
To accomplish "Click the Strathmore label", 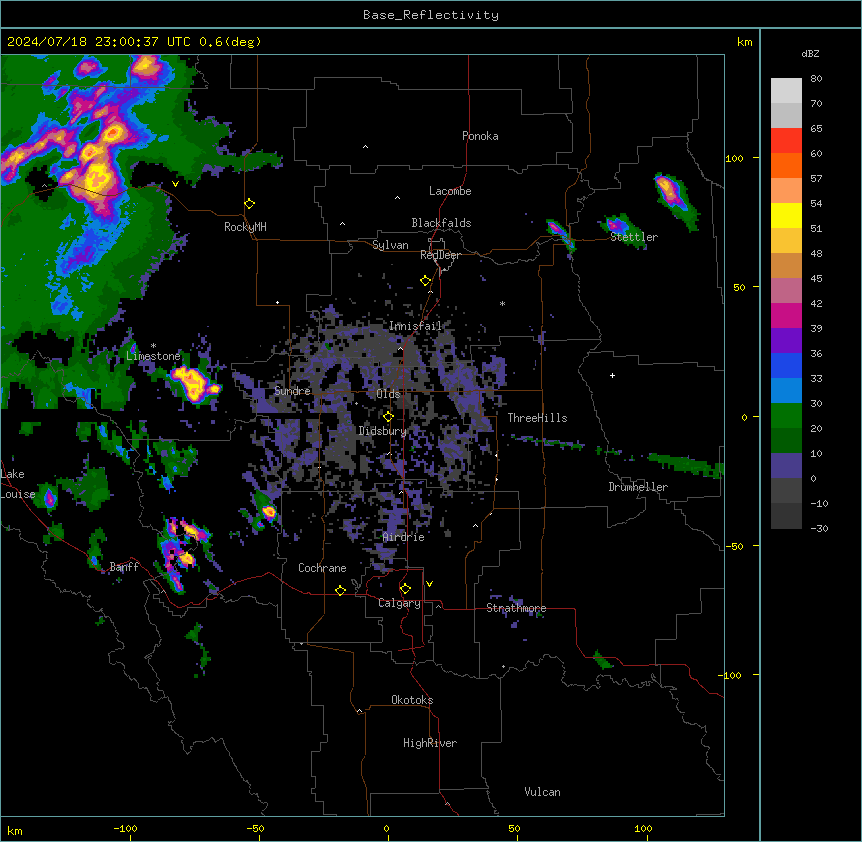I will 516,608.
